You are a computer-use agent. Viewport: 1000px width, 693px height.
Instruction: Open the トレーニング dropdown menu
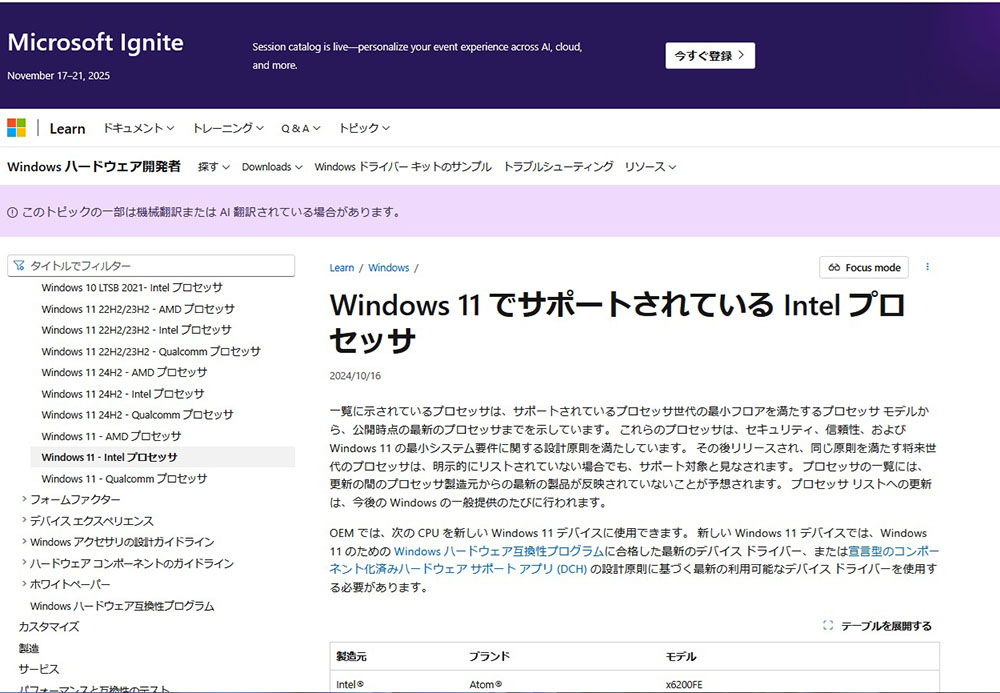228,128
